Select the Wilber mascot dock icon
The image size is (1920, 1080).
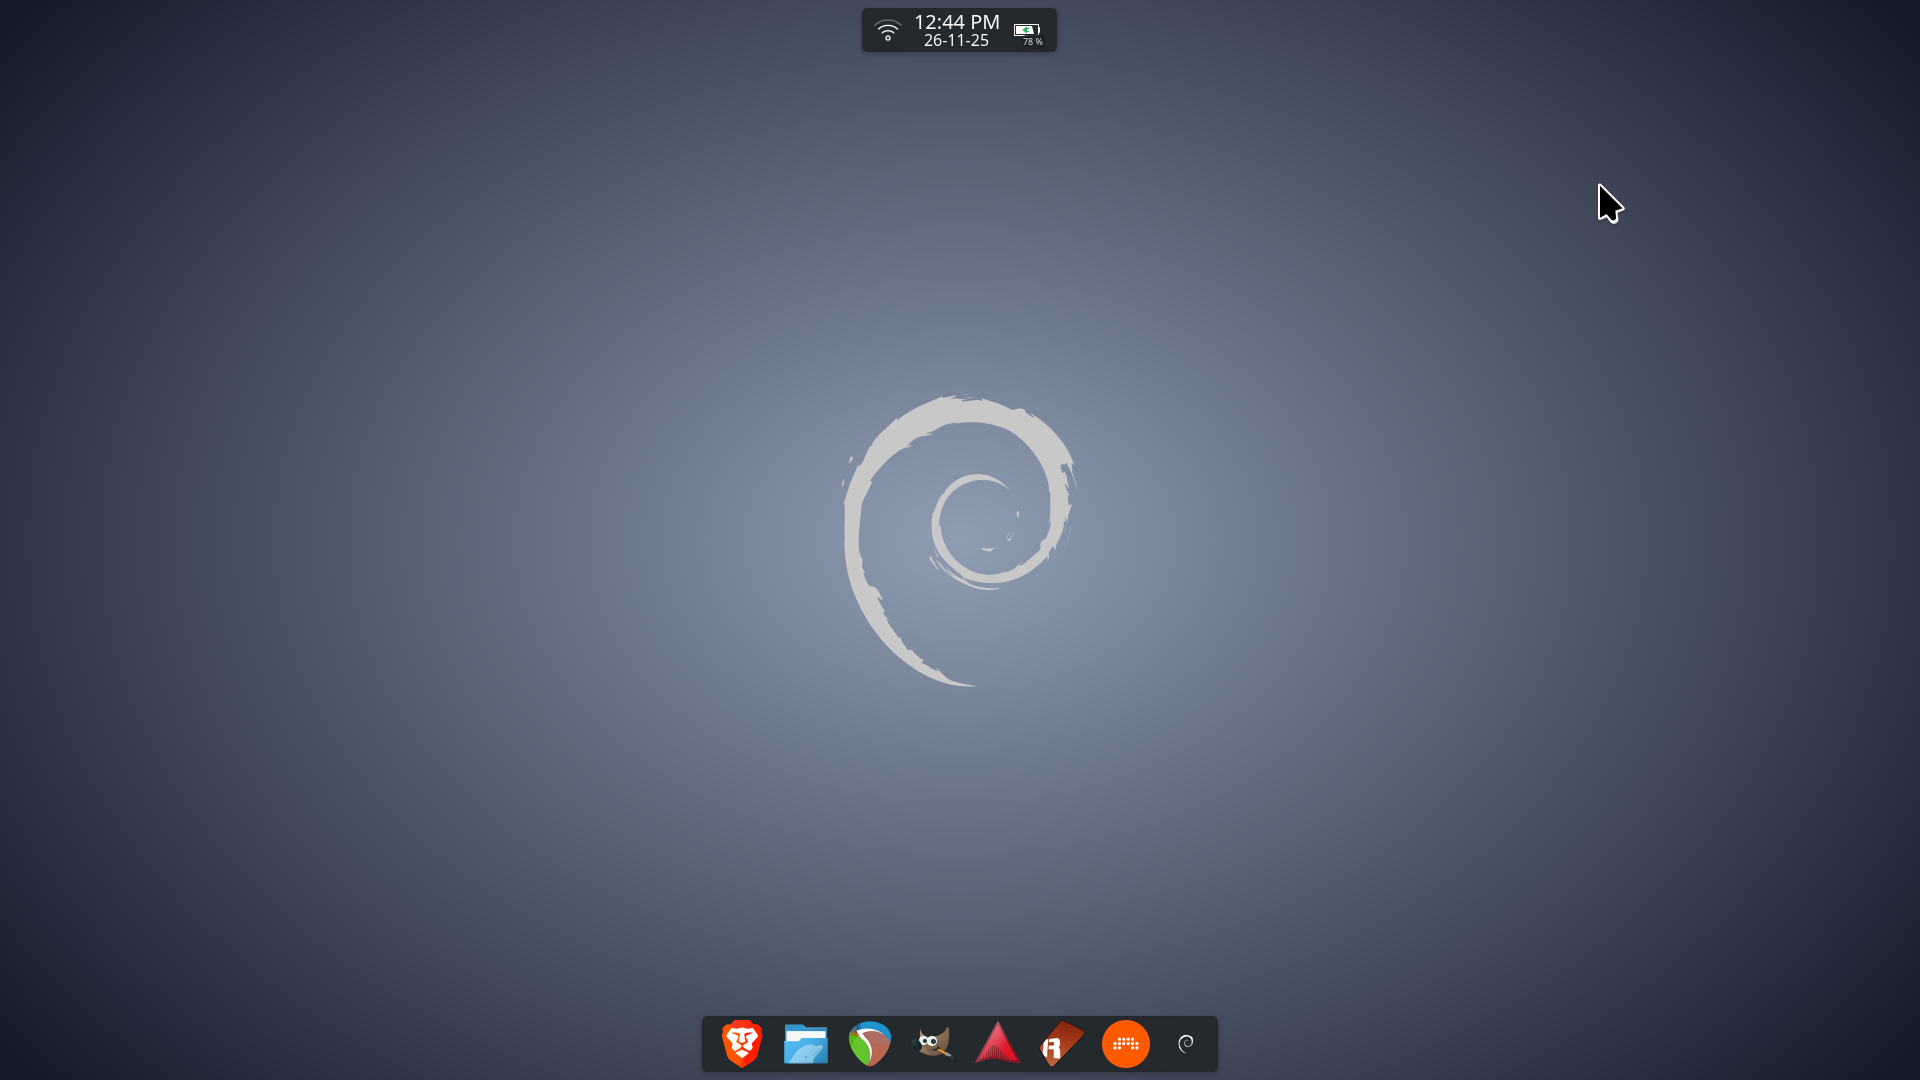[934, 1044]
